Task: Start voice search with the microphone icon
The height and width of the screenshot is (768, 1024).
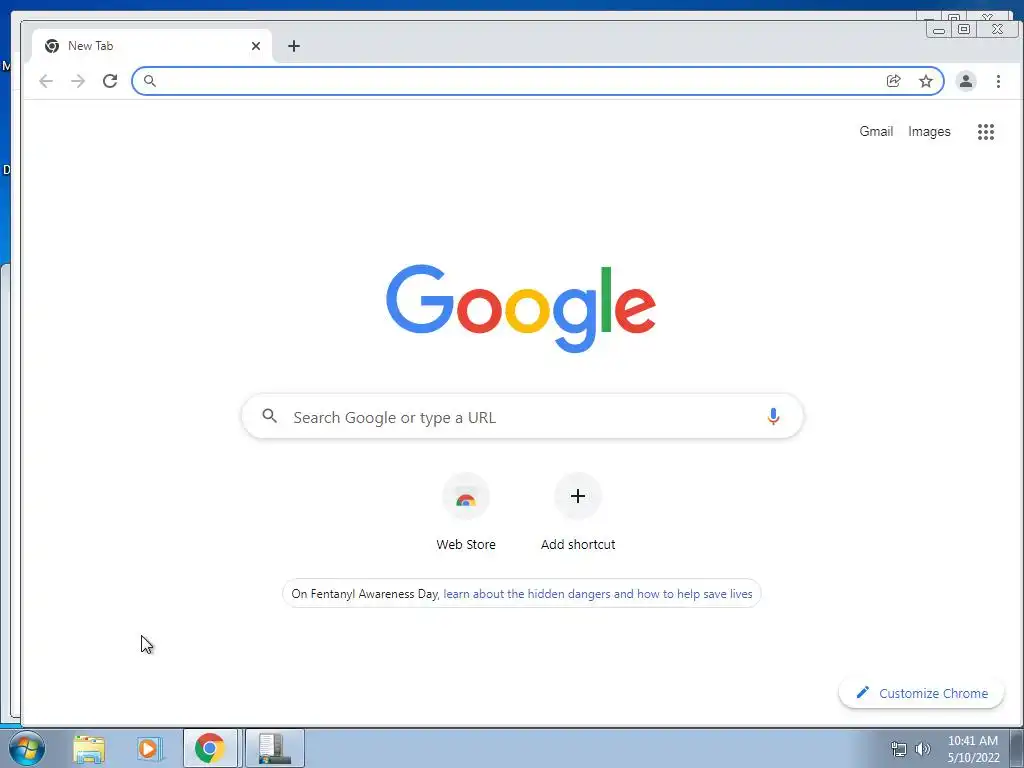Action: coord(773,417)
